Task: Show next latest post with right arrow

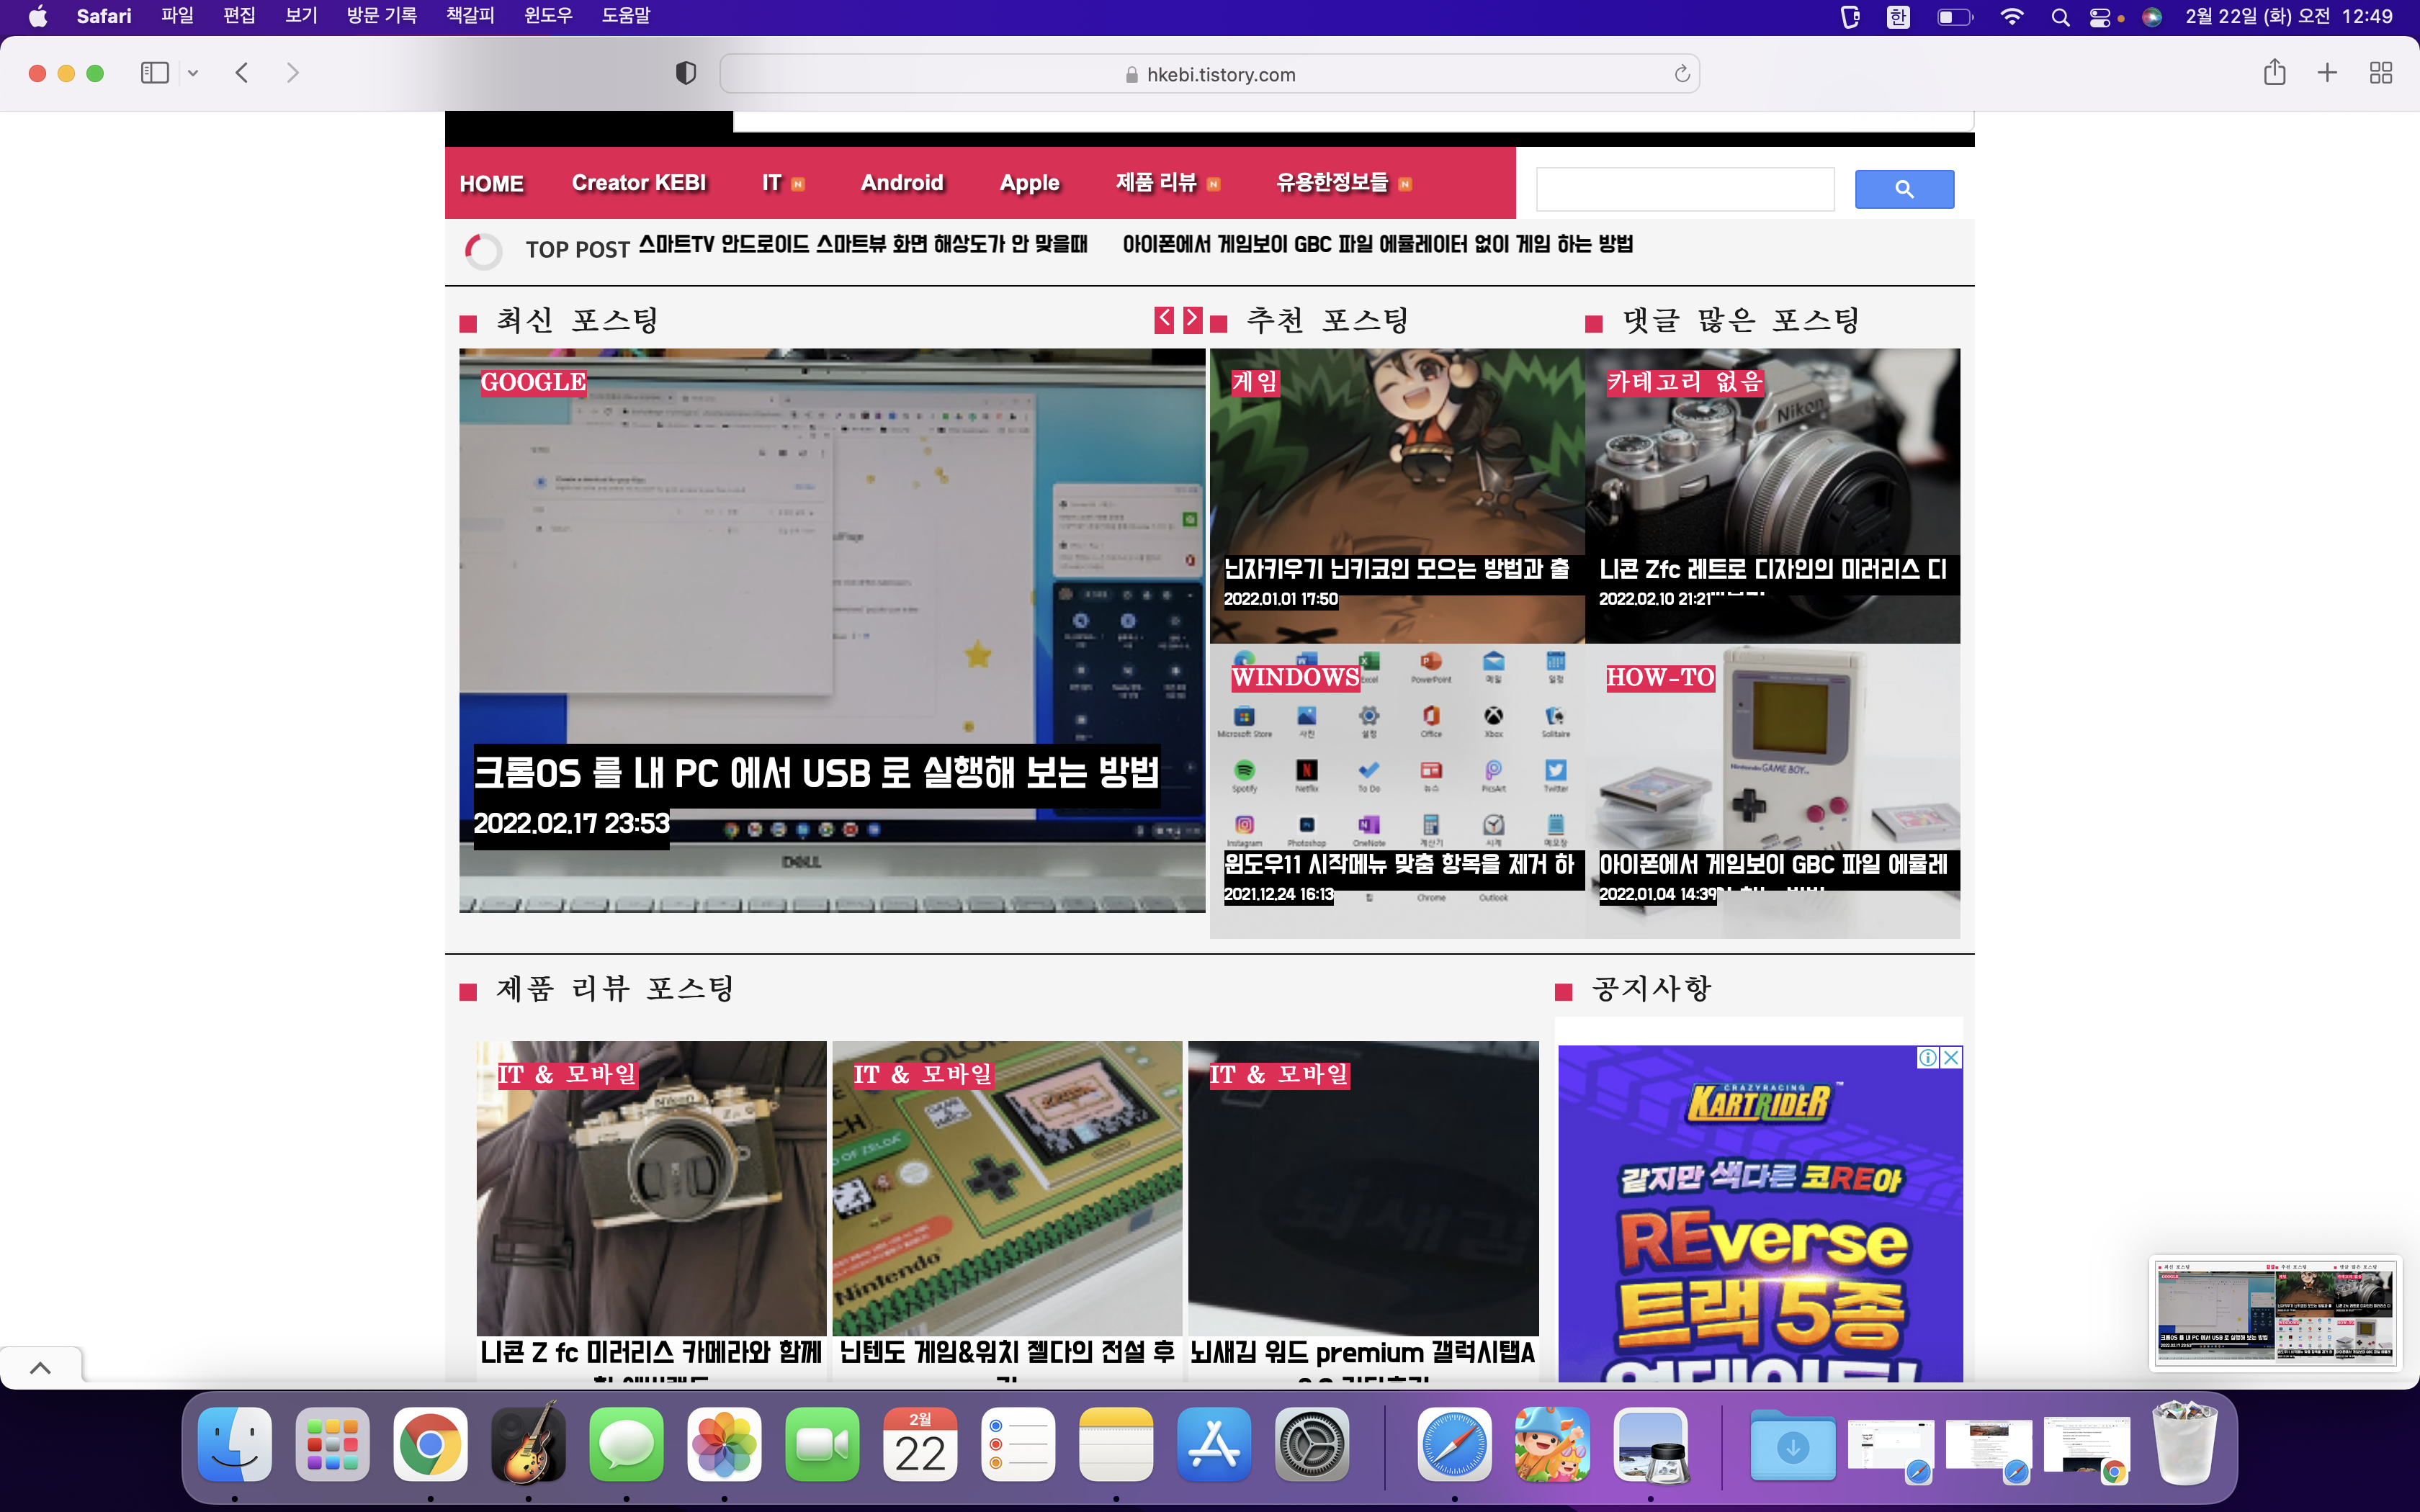Action: [x=1192, y=319]
